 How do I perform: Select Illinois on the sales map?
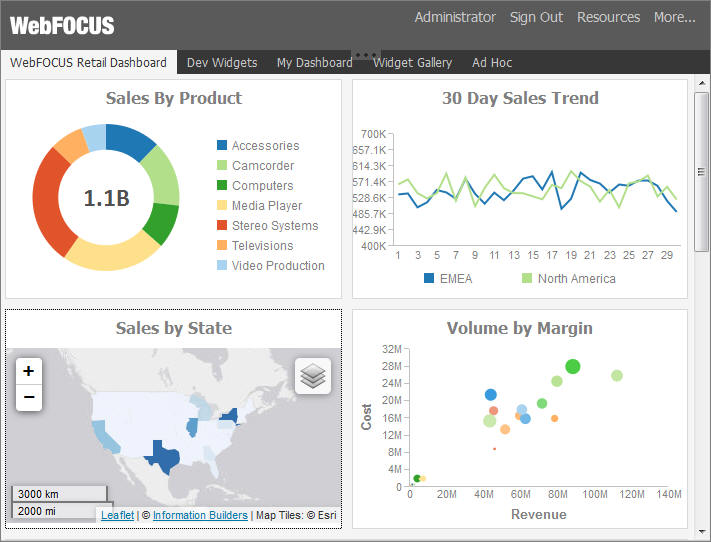coord(192,427)
